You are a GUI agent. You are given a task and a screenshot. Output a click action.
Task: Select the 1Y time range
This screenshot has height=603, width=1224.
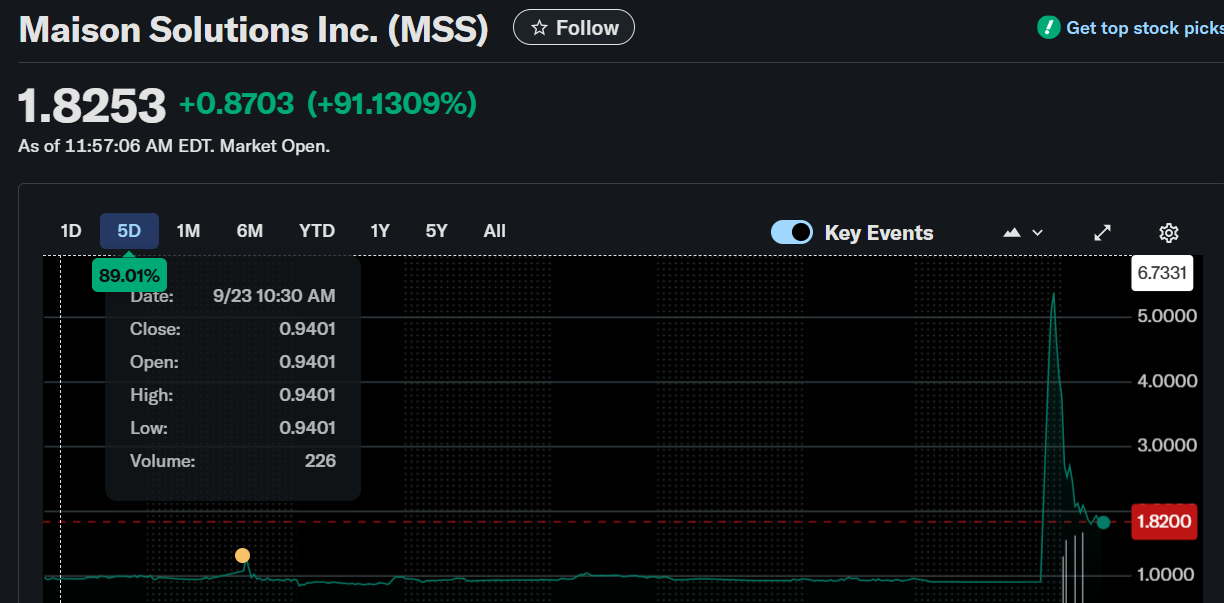coord(380,231)
